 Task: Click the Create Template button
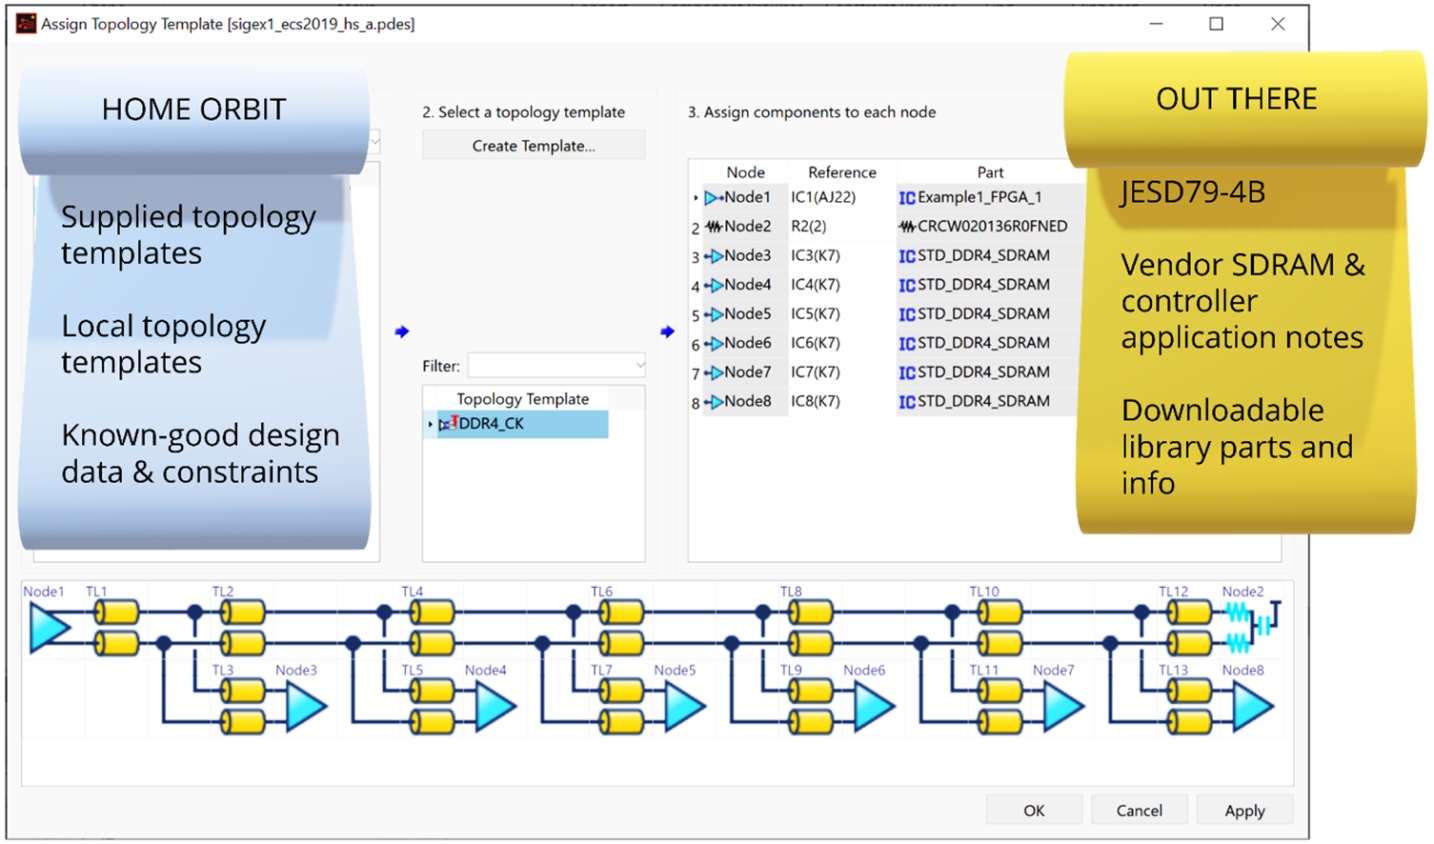point(532,144)
